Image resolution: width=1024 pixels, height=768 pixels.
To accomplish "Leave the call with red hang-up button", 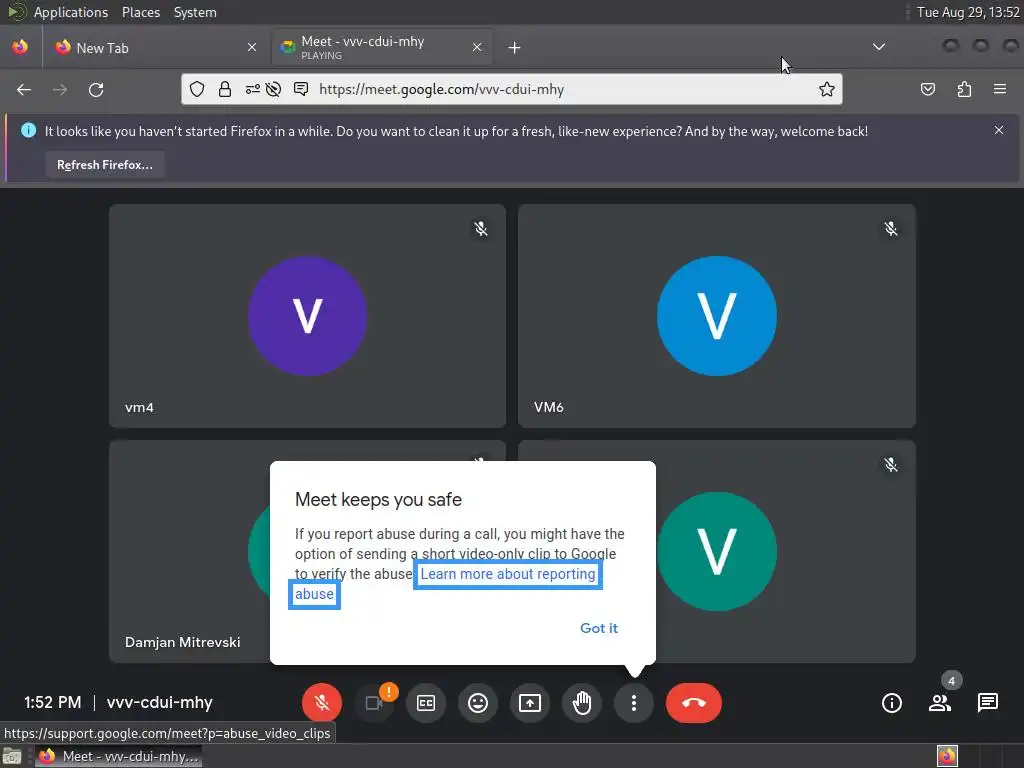I will [694, 703].
